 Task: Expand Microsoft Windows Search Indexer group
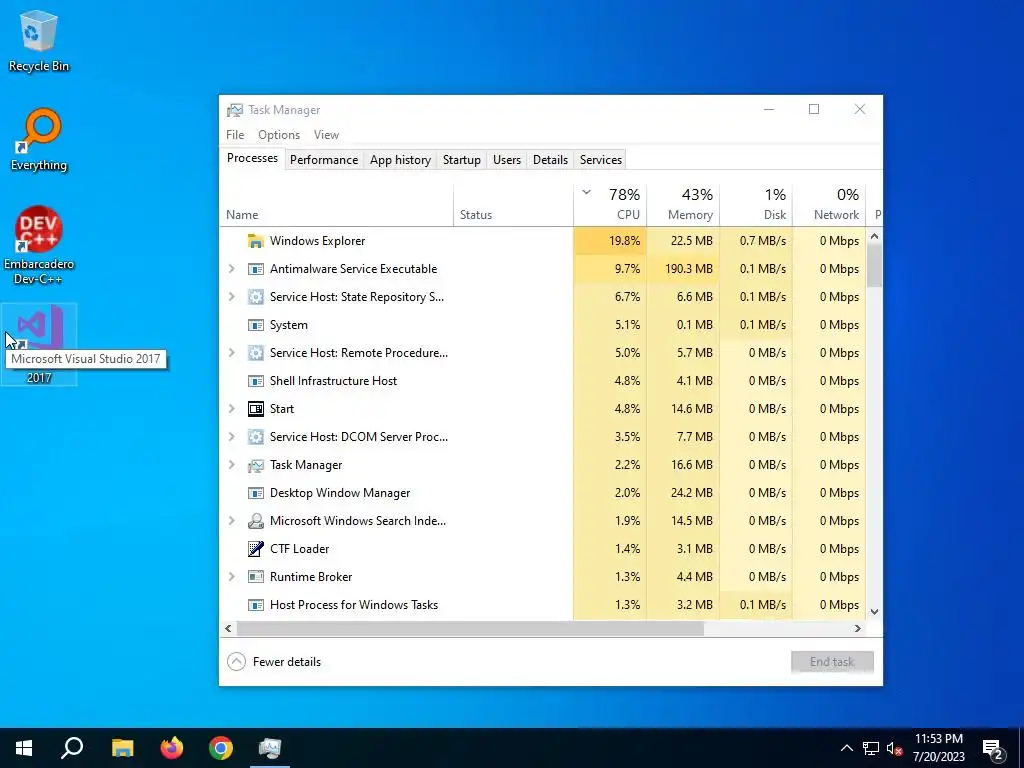(x=232, y=521)
